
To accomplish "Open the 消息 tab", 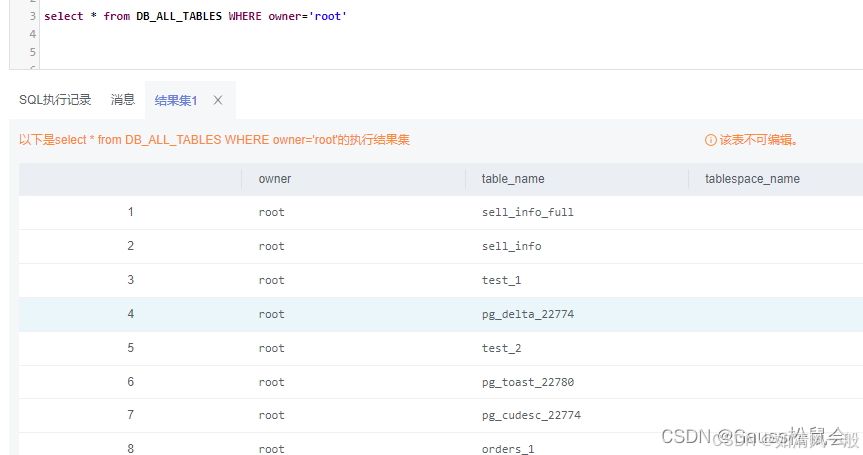I will (x=123, y=100).
